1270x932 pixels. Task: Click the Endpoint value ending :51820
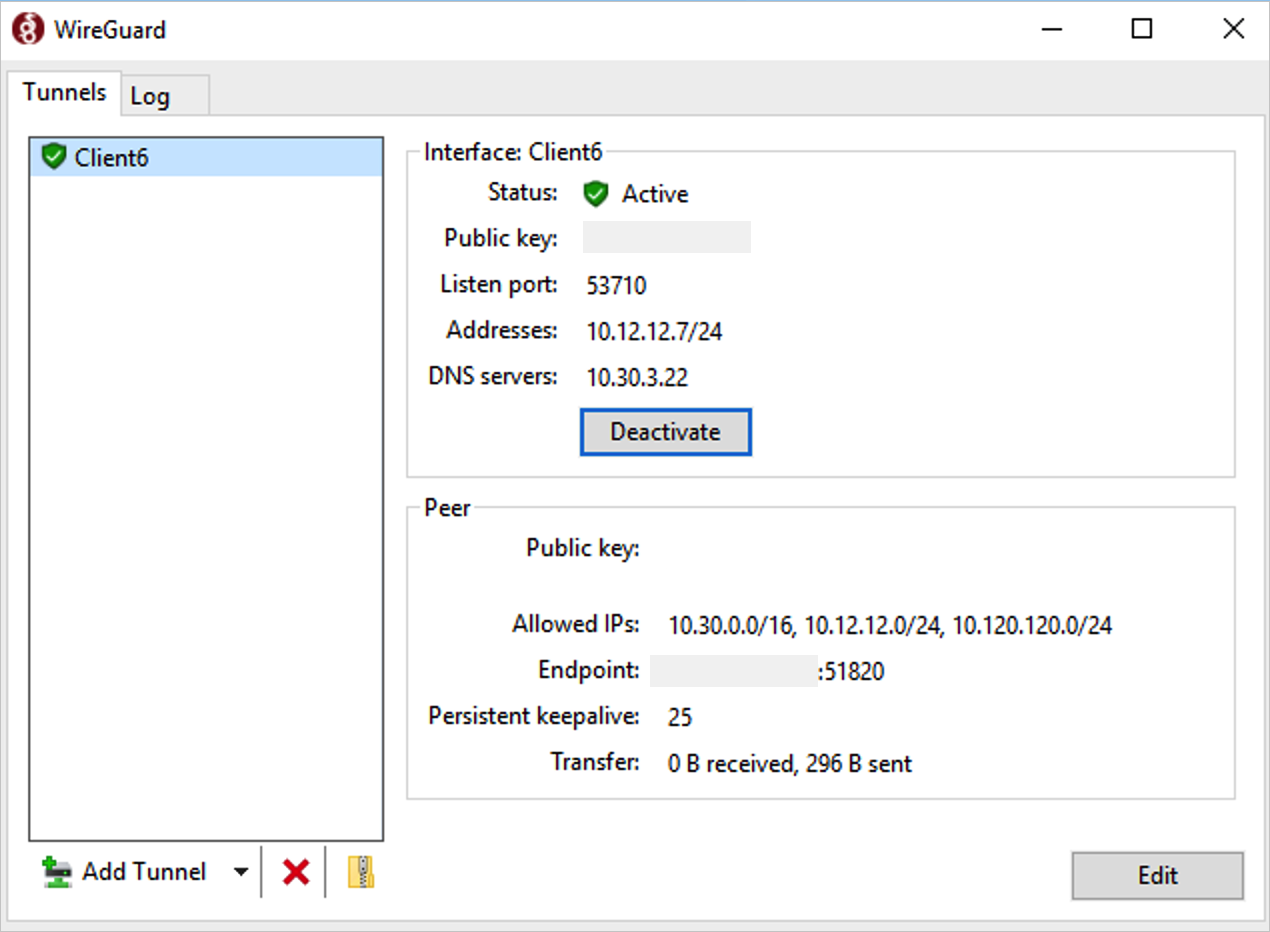[x=767, y=671]
